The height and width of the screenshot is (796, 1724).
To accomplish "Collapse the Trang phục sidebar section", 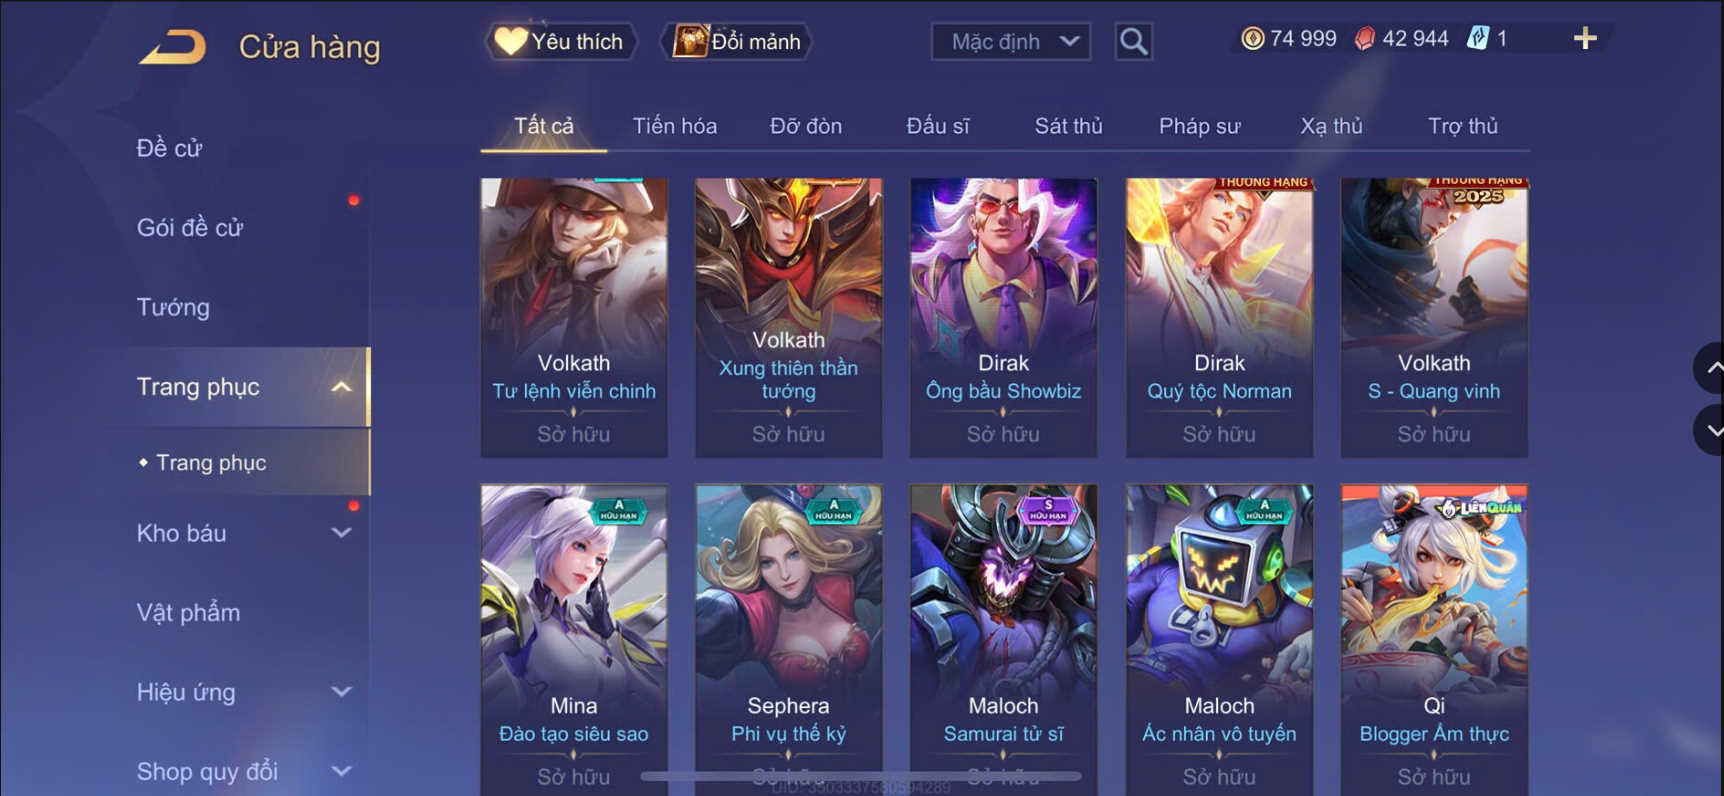I will click(341, 387).
